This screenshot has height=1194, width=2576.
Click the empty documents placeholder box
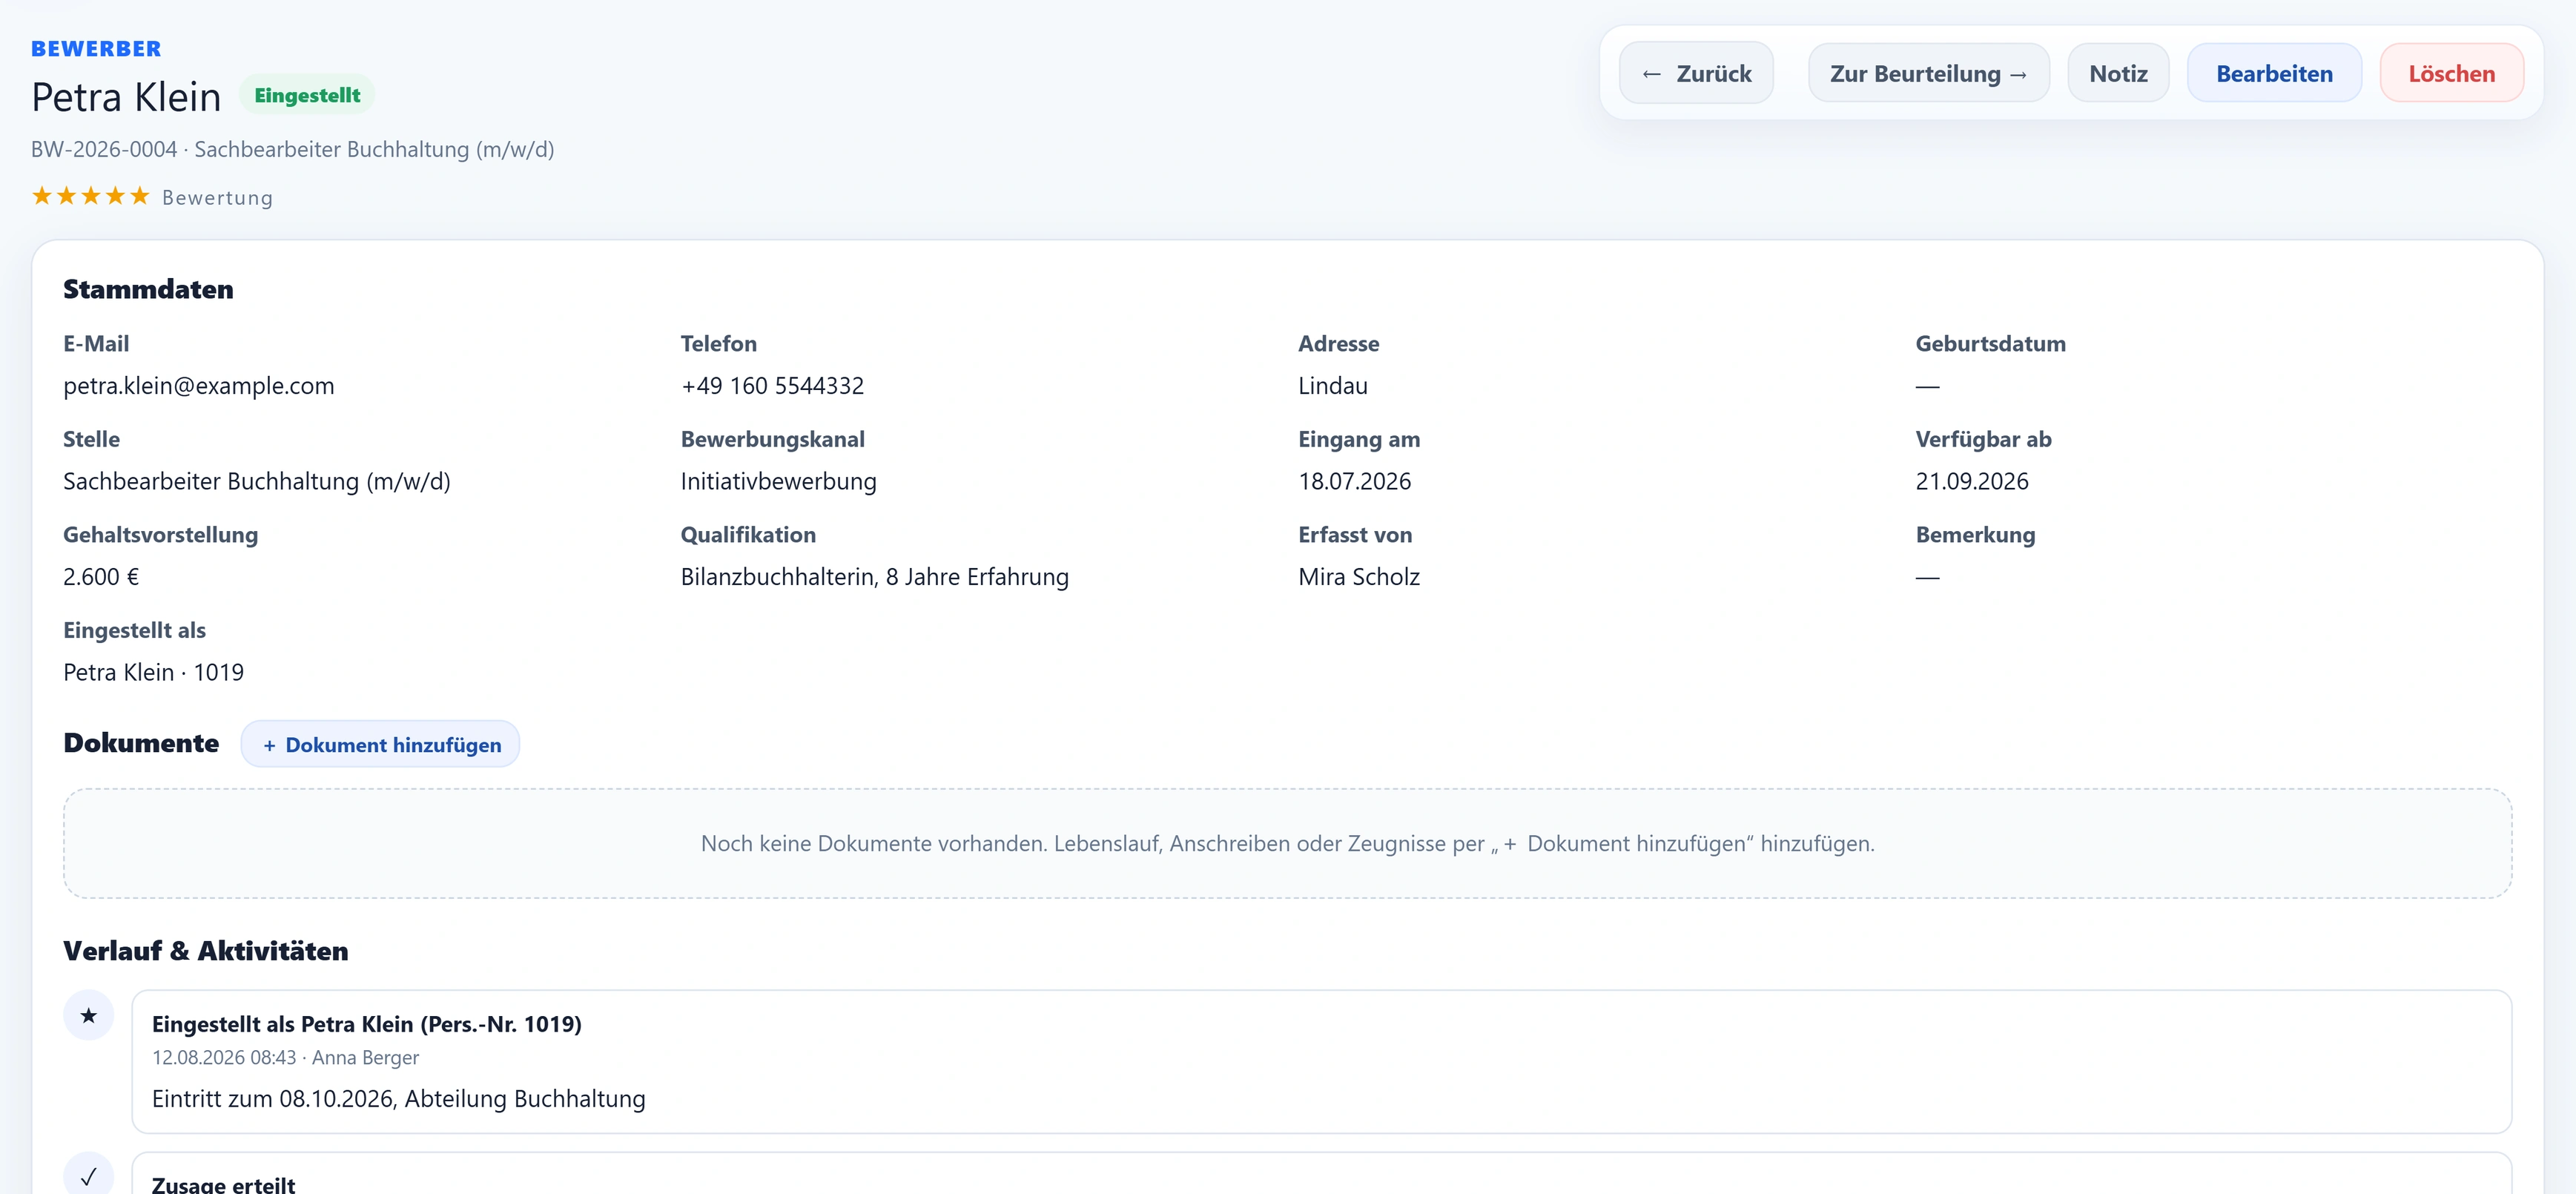[x=1288, y=843]
